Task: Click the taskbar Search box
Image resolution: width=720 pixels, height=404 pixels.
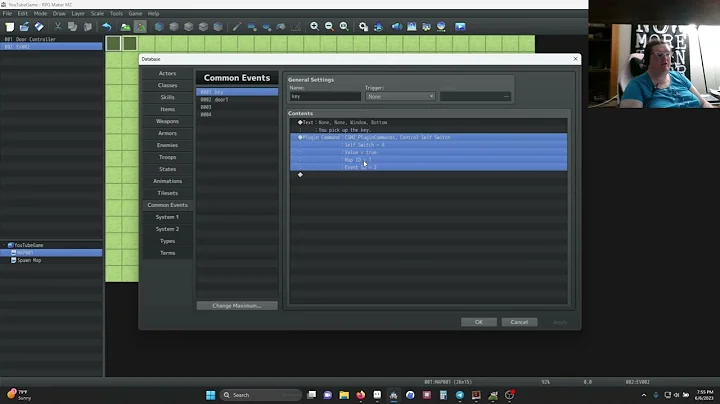Action: (261, 395)
